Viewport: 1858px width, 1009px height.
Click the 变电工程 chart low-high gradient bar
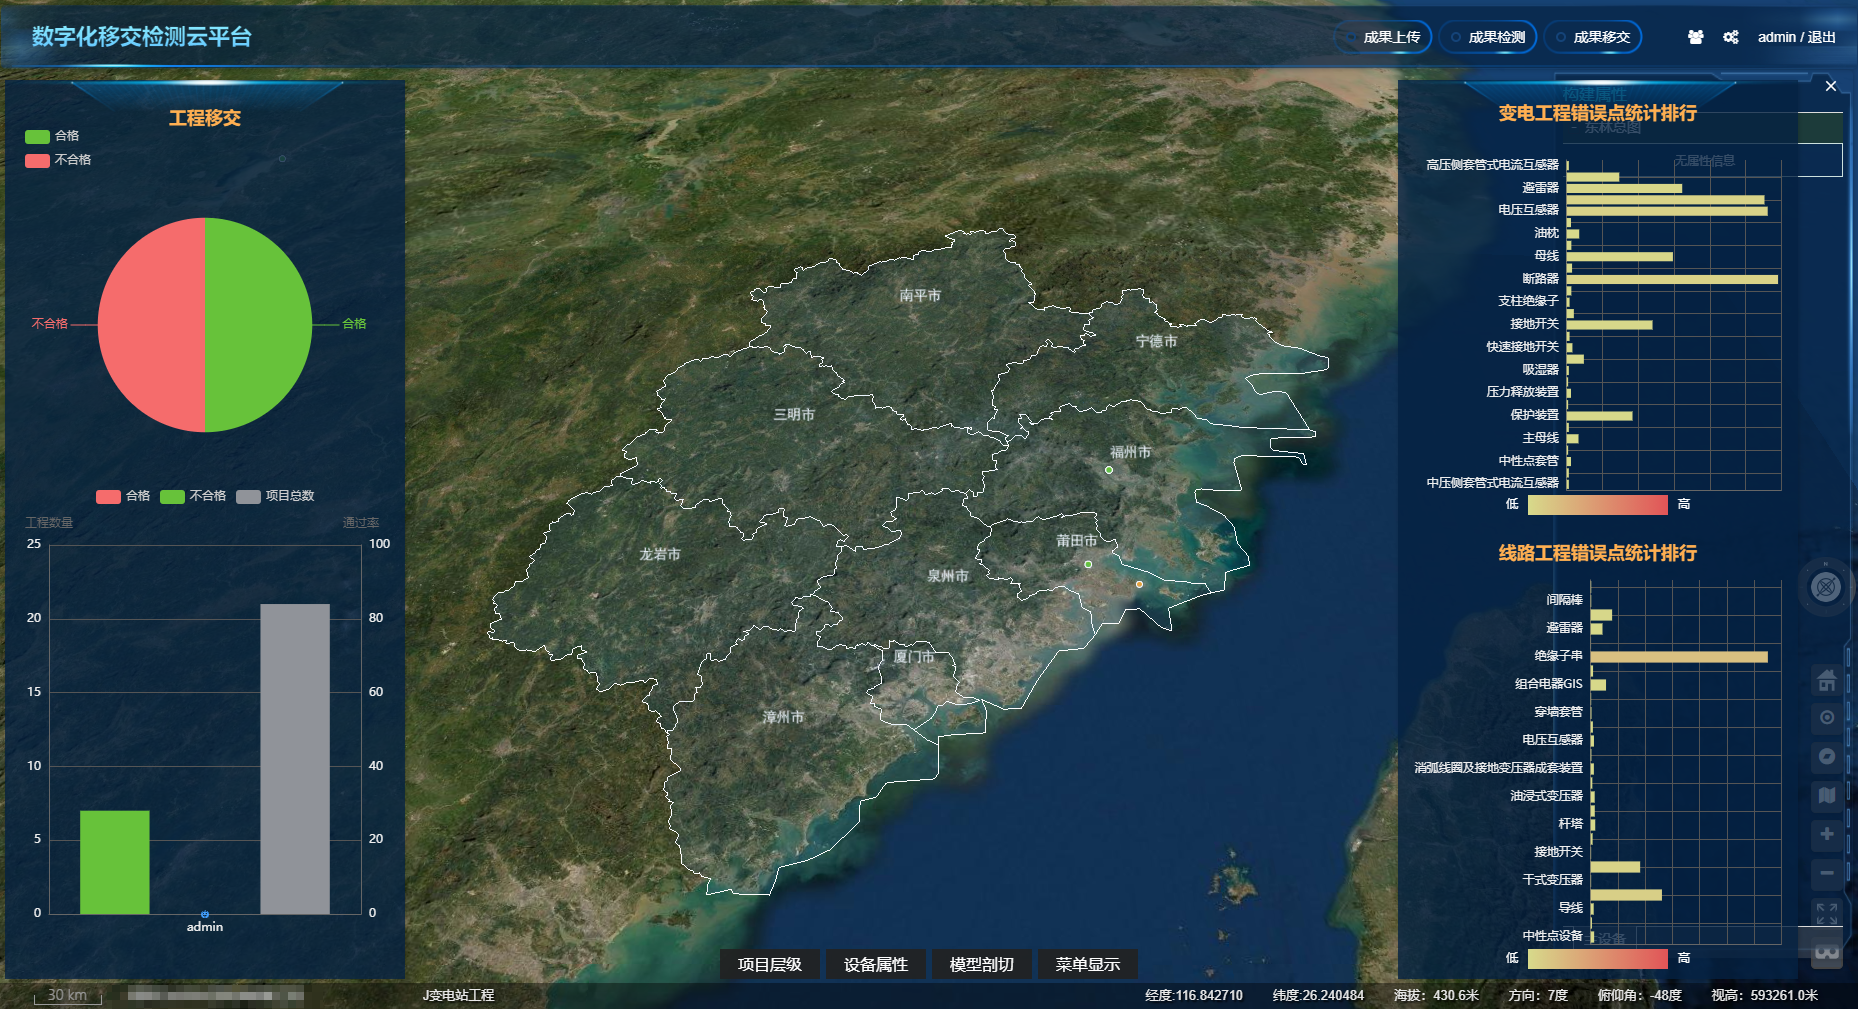[x=1597, y=505]
